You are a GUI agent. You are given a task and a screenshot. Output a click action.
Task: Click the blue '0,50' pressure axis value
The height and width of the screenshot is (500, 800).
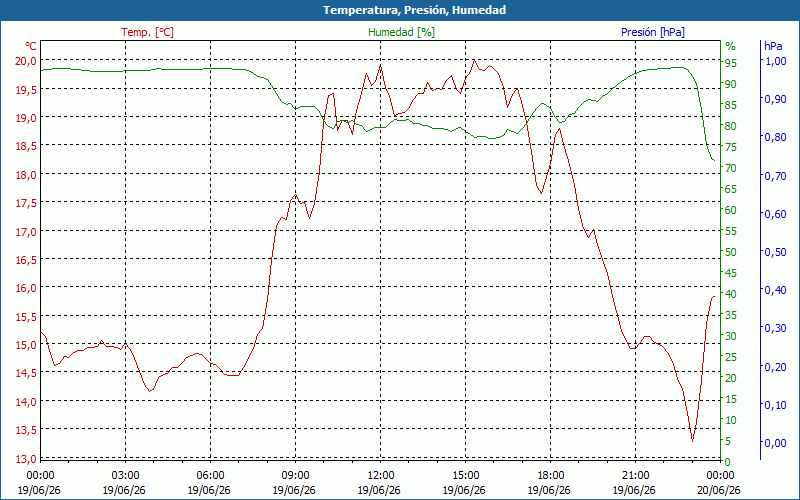775,252
